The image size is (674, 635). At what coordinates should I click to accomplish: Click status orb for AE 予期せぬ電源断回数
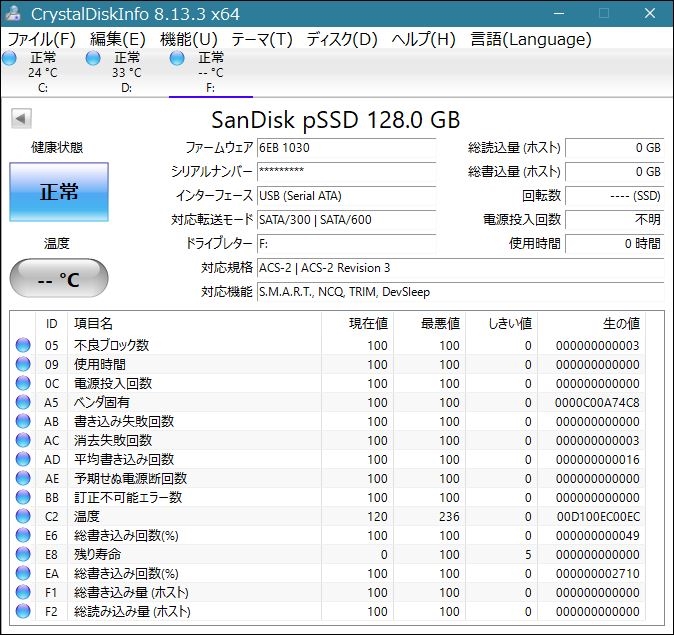coord(23,478)
